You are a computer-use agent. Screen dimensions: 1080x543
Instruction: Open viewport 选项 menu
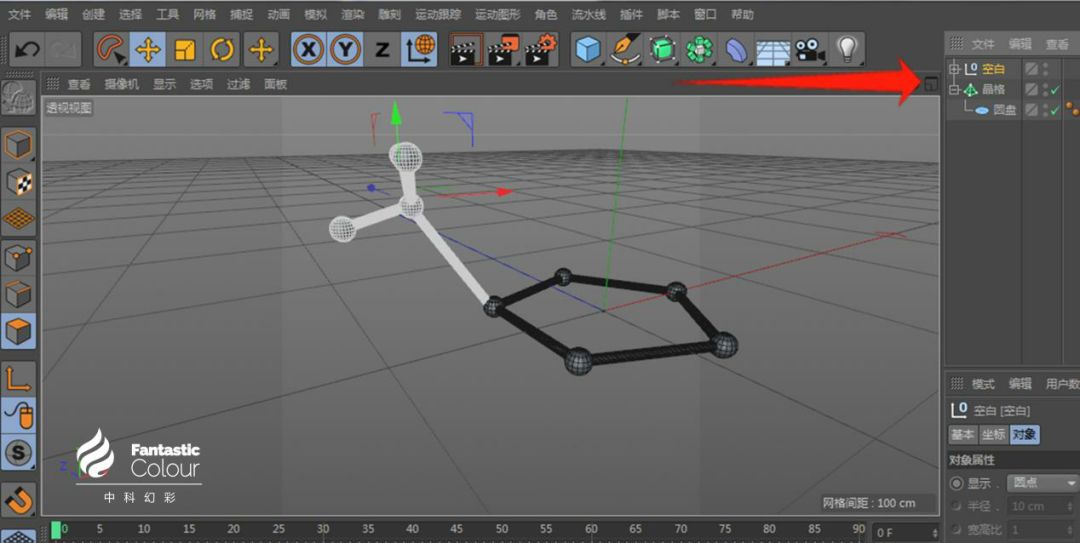coord(201,84)
